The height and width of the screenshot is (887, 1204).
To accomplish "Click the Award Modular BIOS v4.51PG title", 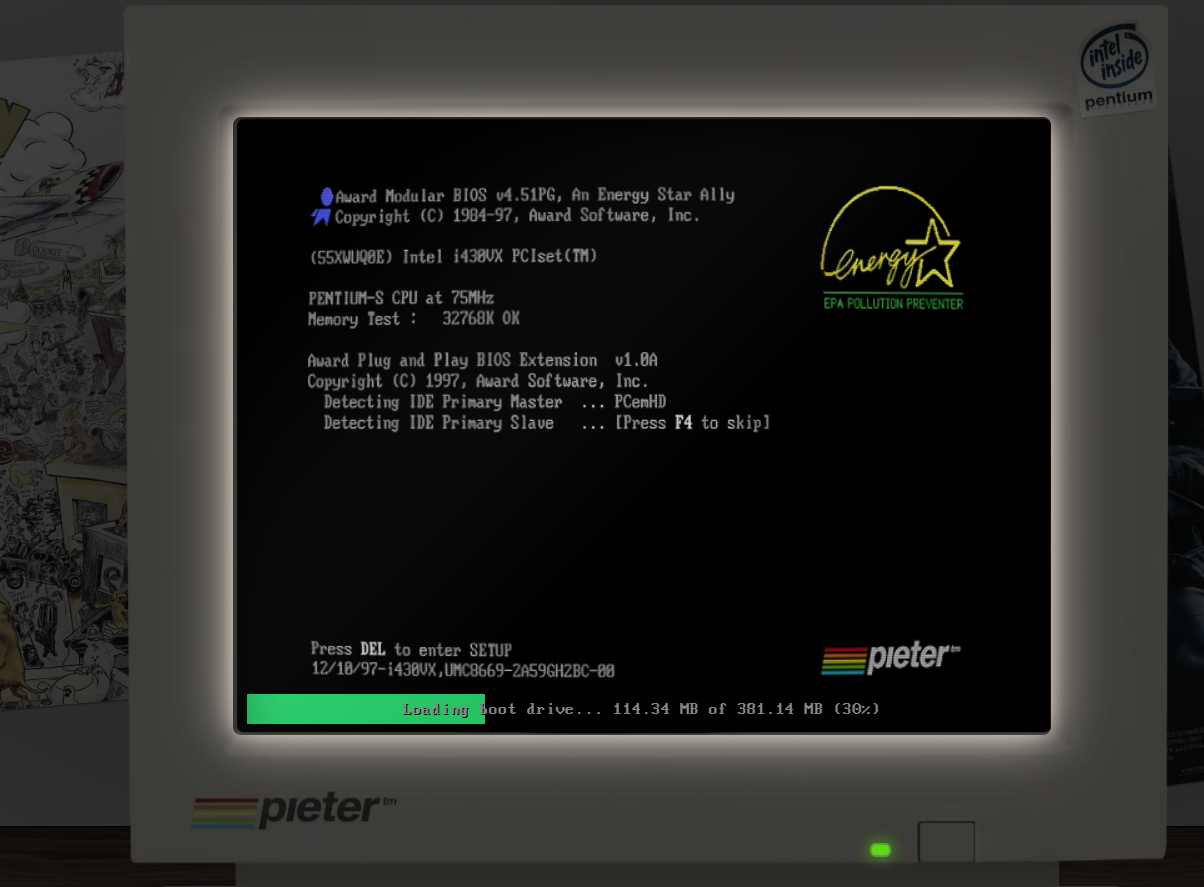I will point(535,196).
